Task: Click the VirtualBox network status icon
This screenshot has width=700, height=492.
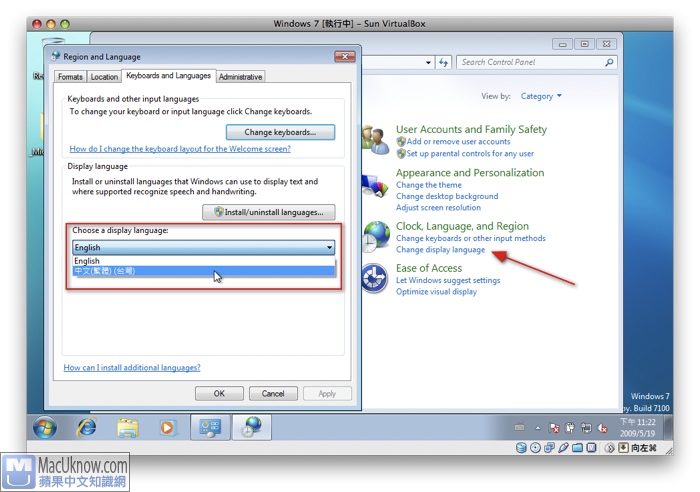Action: (549, 448)
